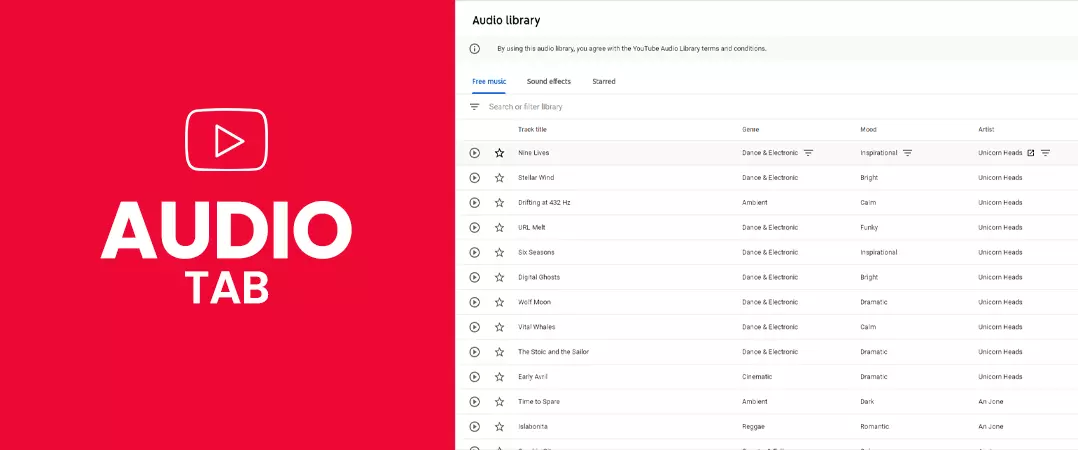
Task: Star the Stellar Wind track
Action: 499,178
